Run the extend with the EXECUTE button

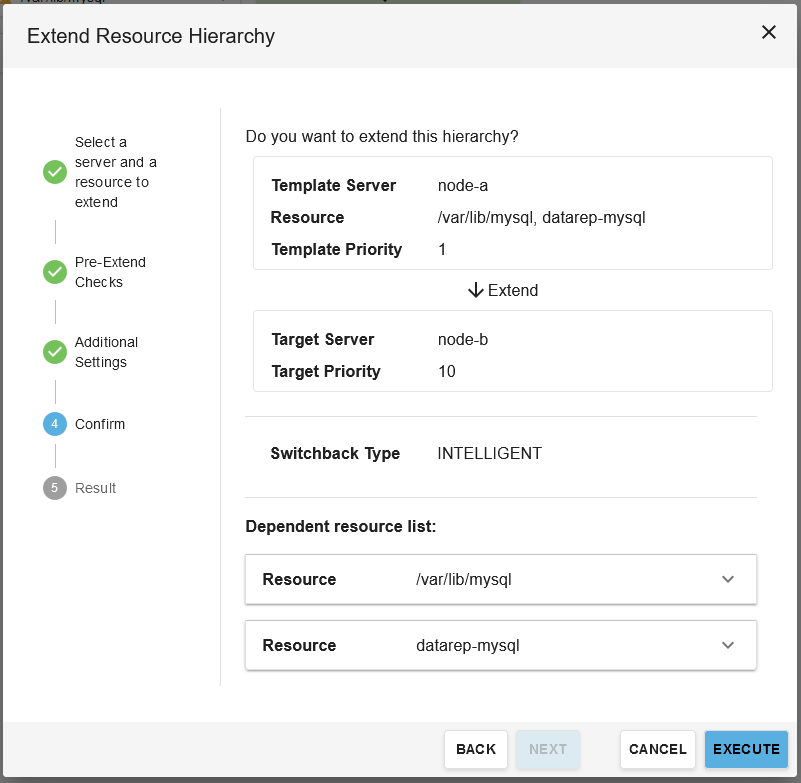(x=746, y=749)
